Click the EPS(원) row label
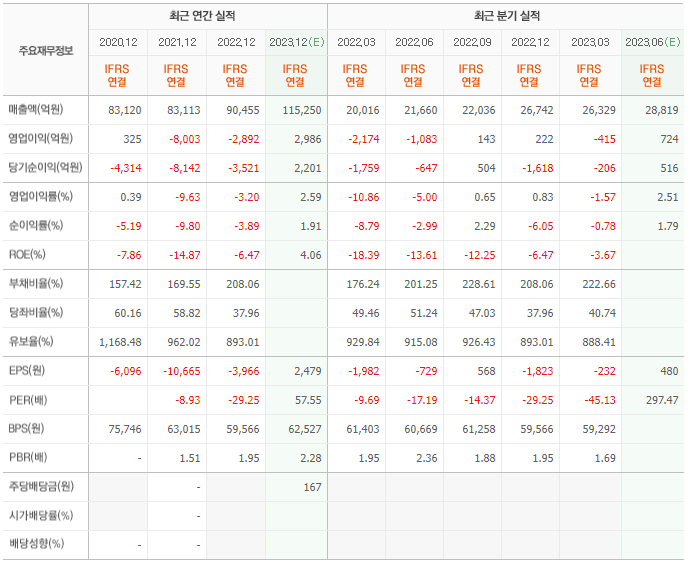Screen dimensions: 690x562 coord(26,371)
